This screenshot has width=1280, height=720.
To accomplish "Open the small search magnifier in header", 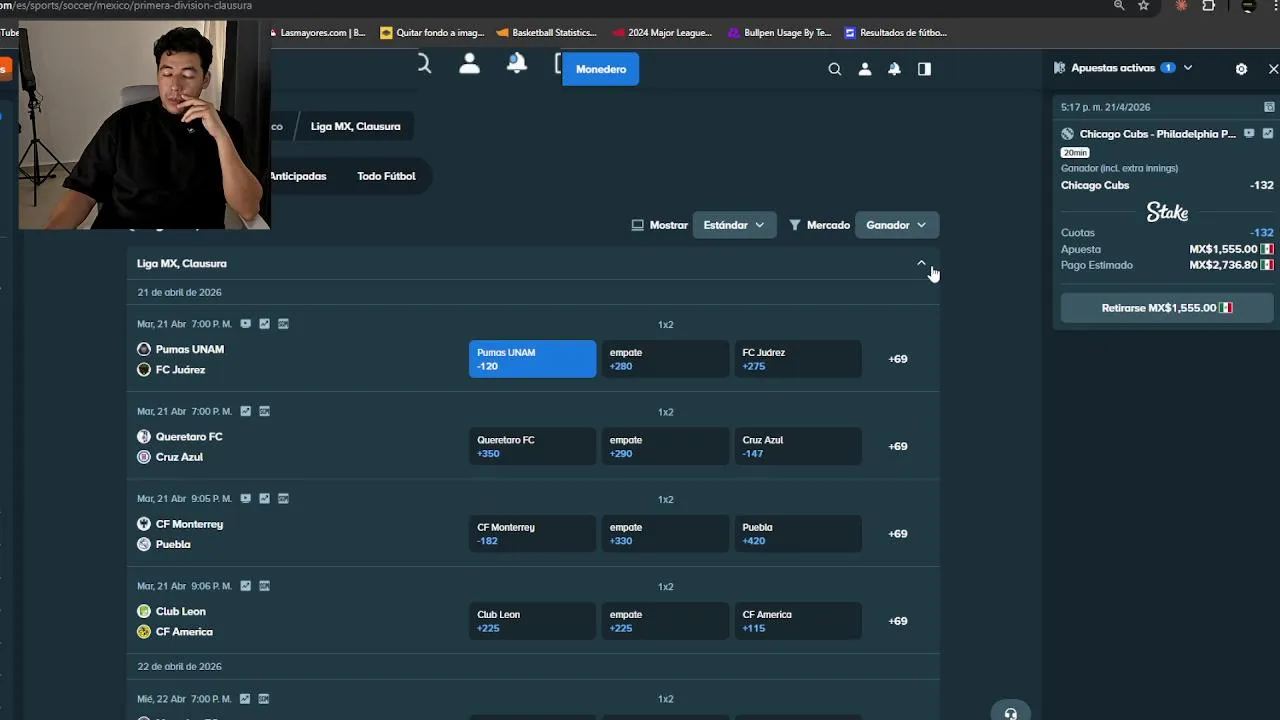I will 835,69.
